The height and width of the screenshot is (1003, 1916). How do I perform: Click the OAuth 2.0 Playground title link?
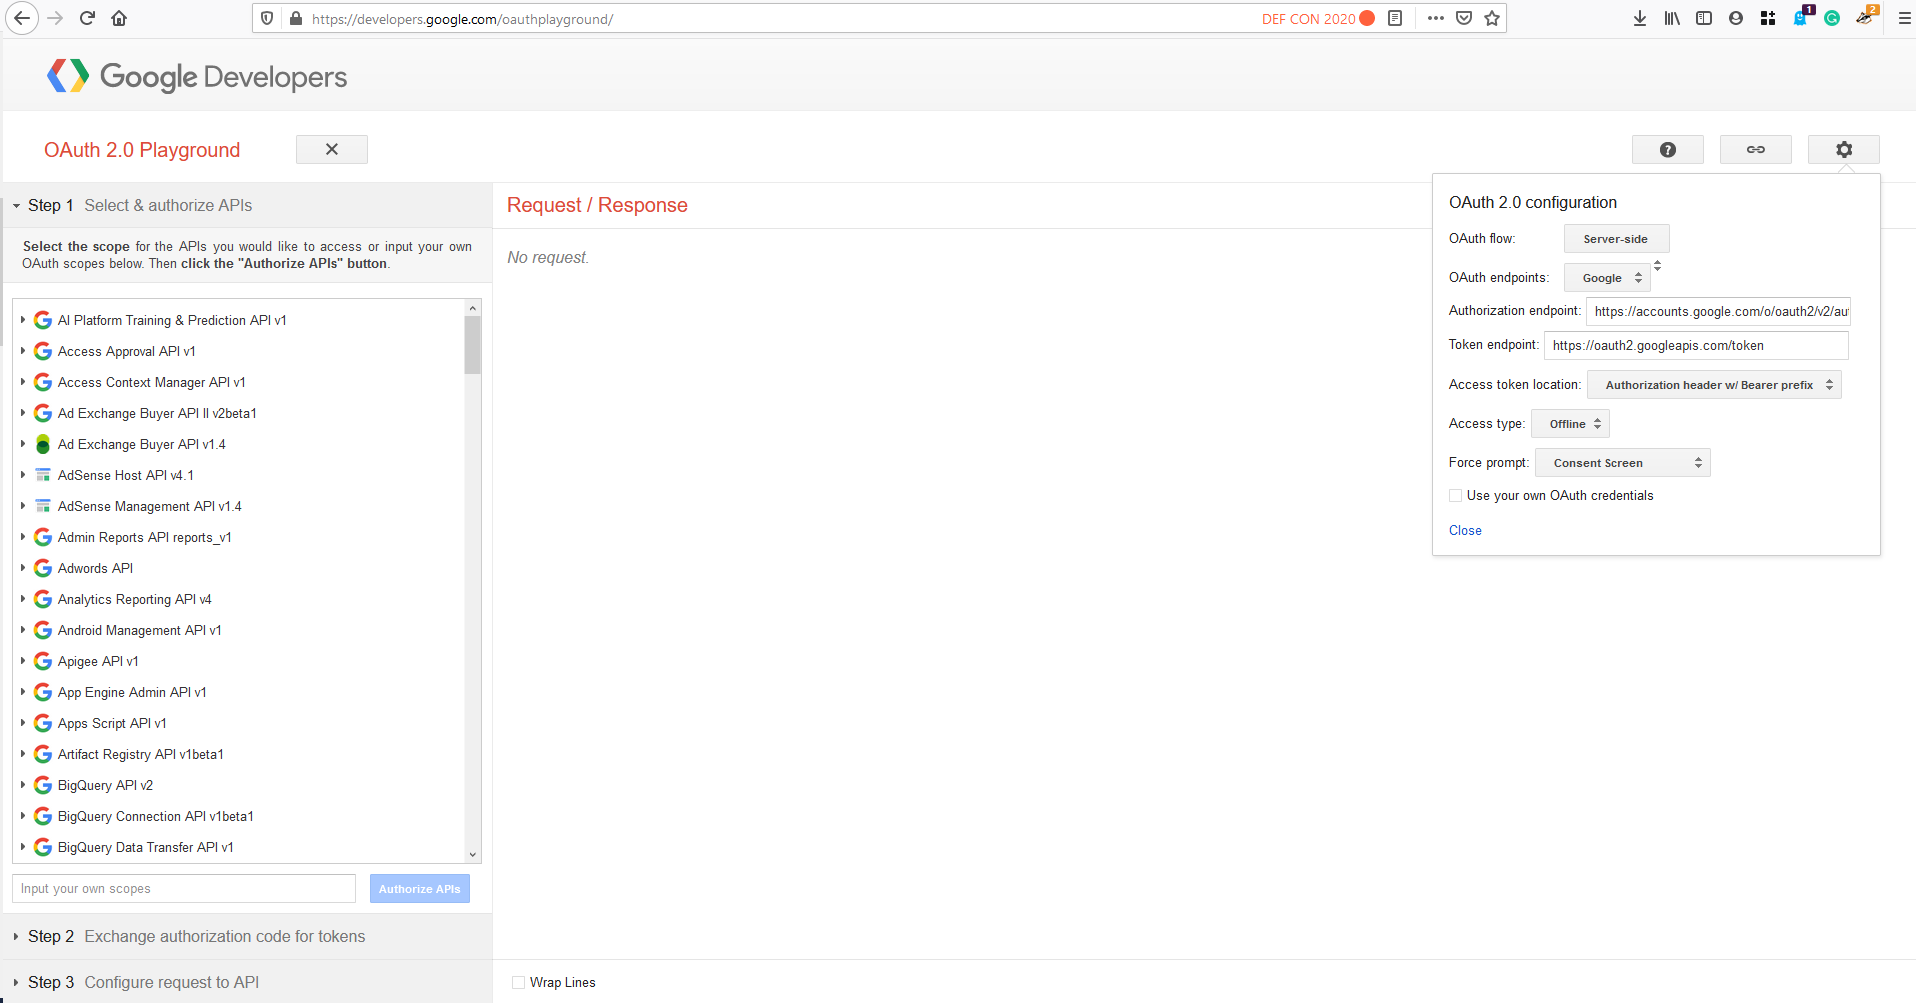tap(142, 150)
